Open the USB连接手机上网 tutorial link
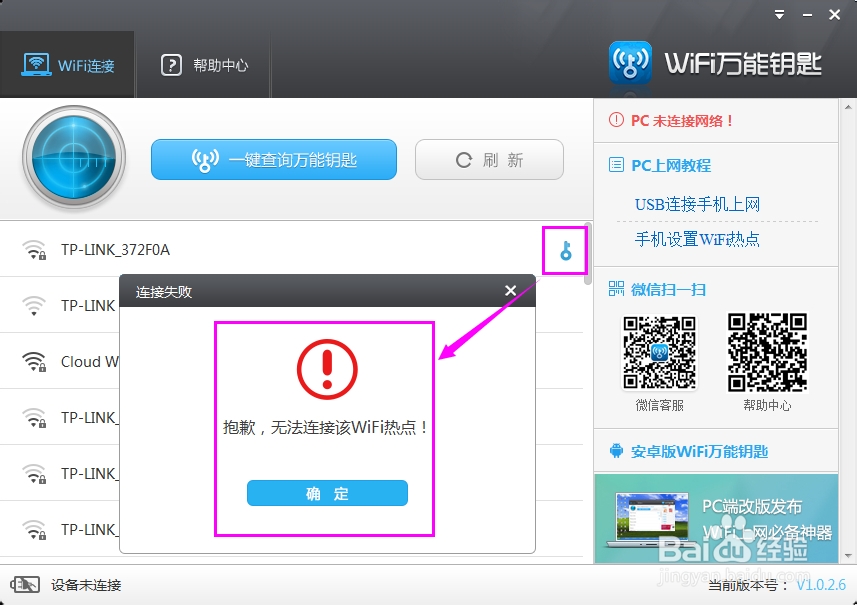The width and height of the screenshot is (857, 605). tap(697, 204)
